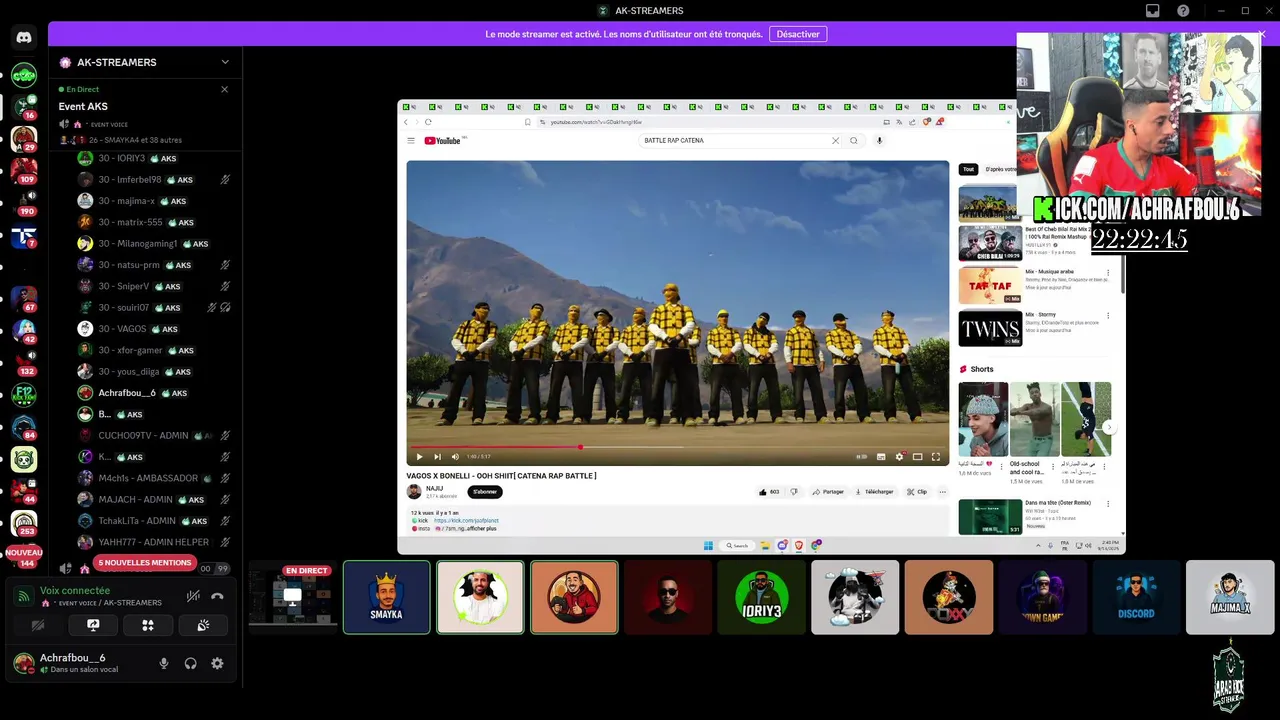Select member 30 - yous_diiga
Image resolution: width=1280 pixels, height=720 pixels.
pos(154,372)
